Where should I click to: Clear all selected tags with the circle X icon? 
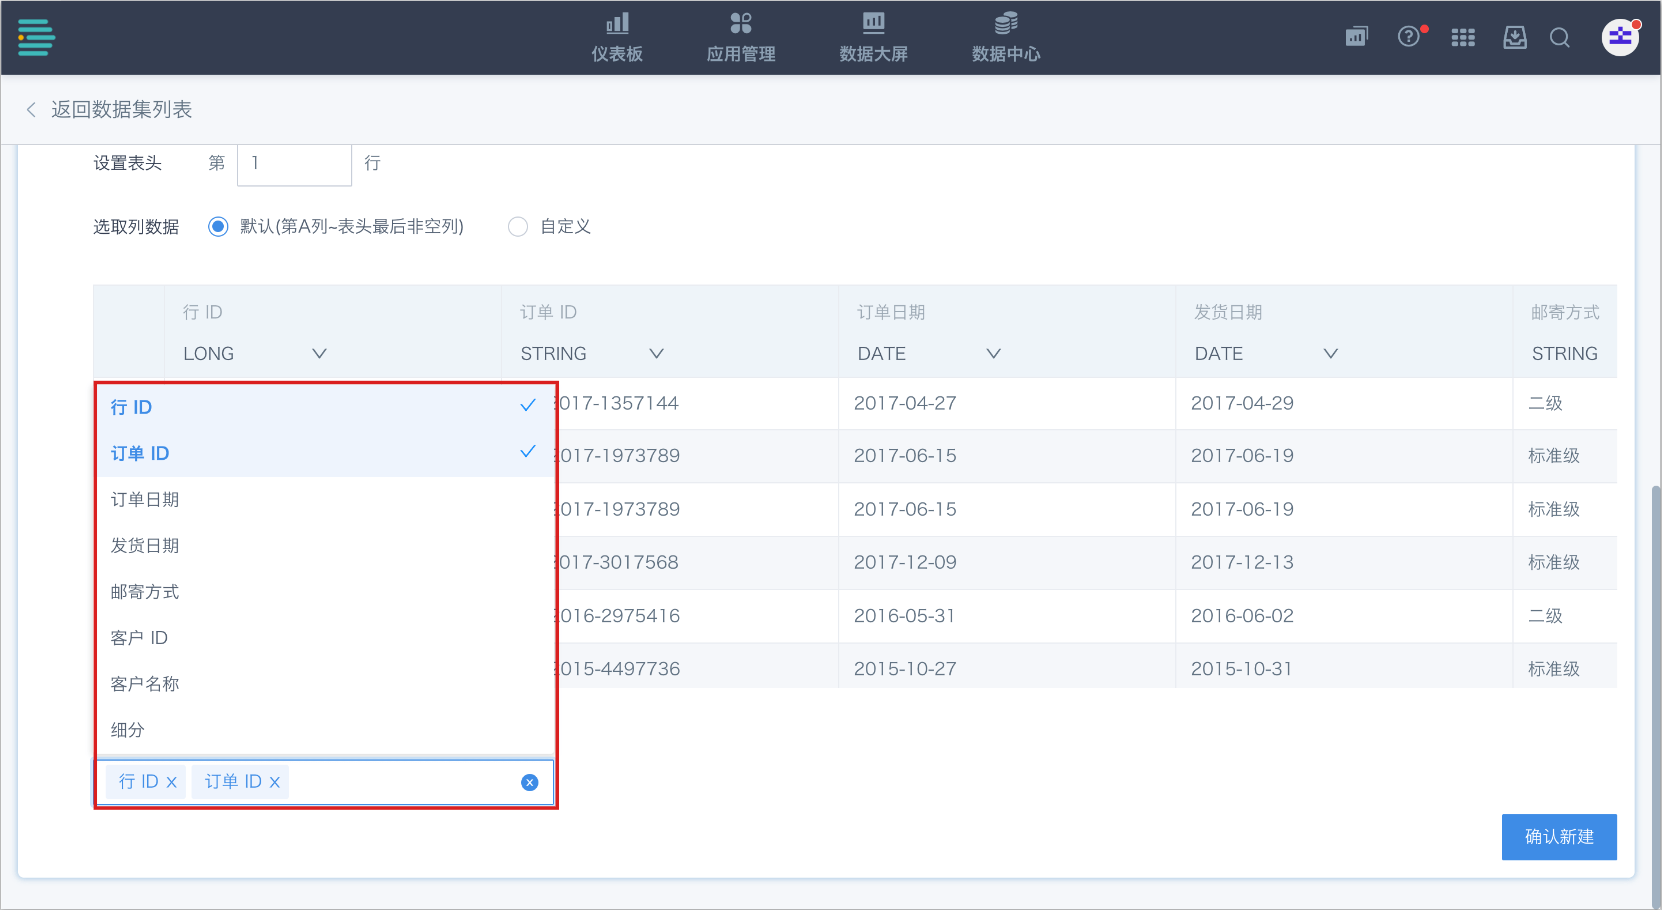[530, 782]
